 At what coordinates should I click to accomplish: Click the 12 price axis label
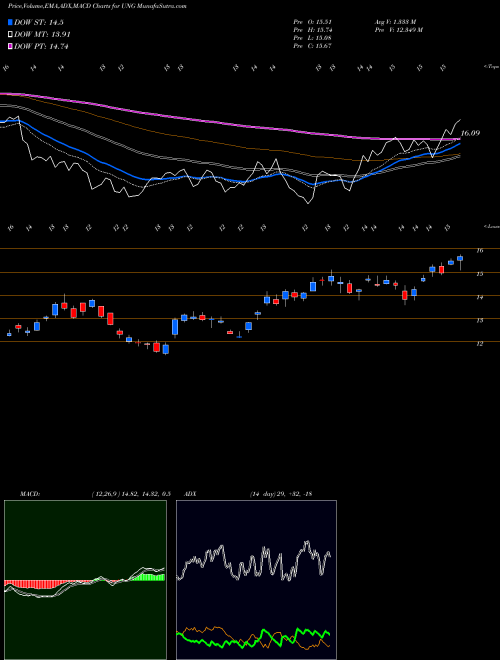click(x=479, y=344)
